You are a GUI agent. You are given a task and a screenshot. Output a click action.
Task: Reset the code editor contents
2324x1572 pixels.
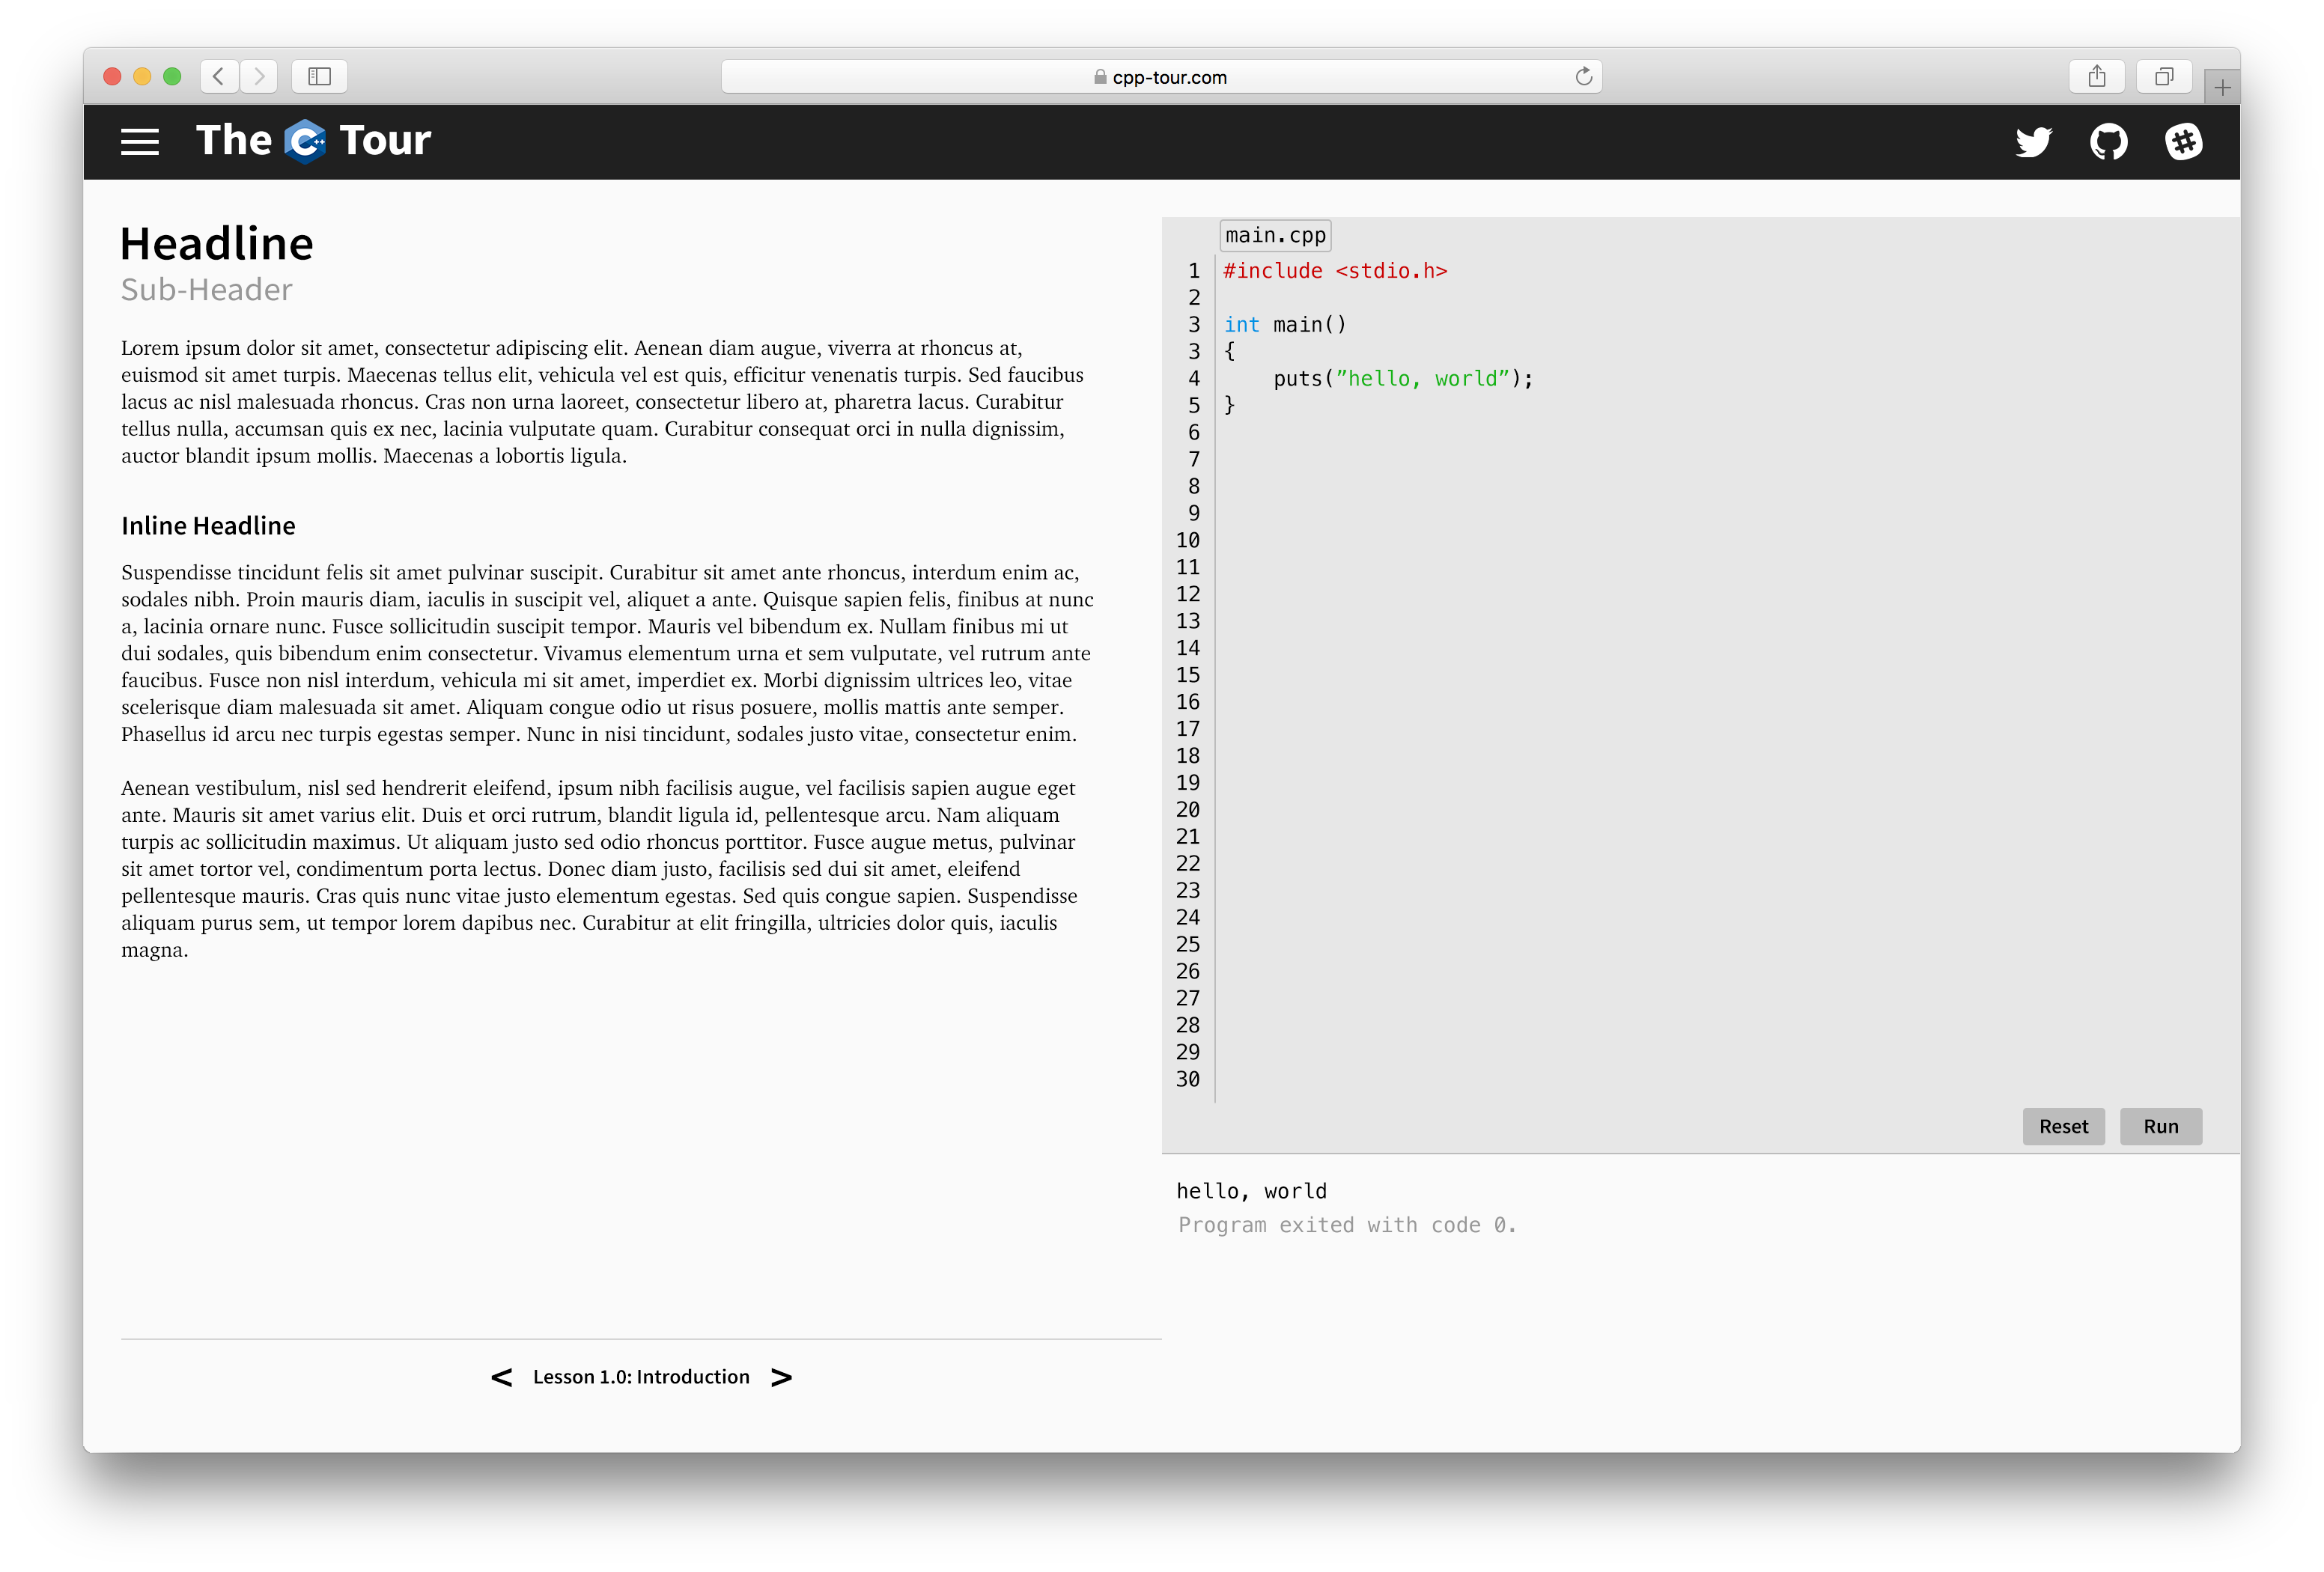pos(2063,1126)
